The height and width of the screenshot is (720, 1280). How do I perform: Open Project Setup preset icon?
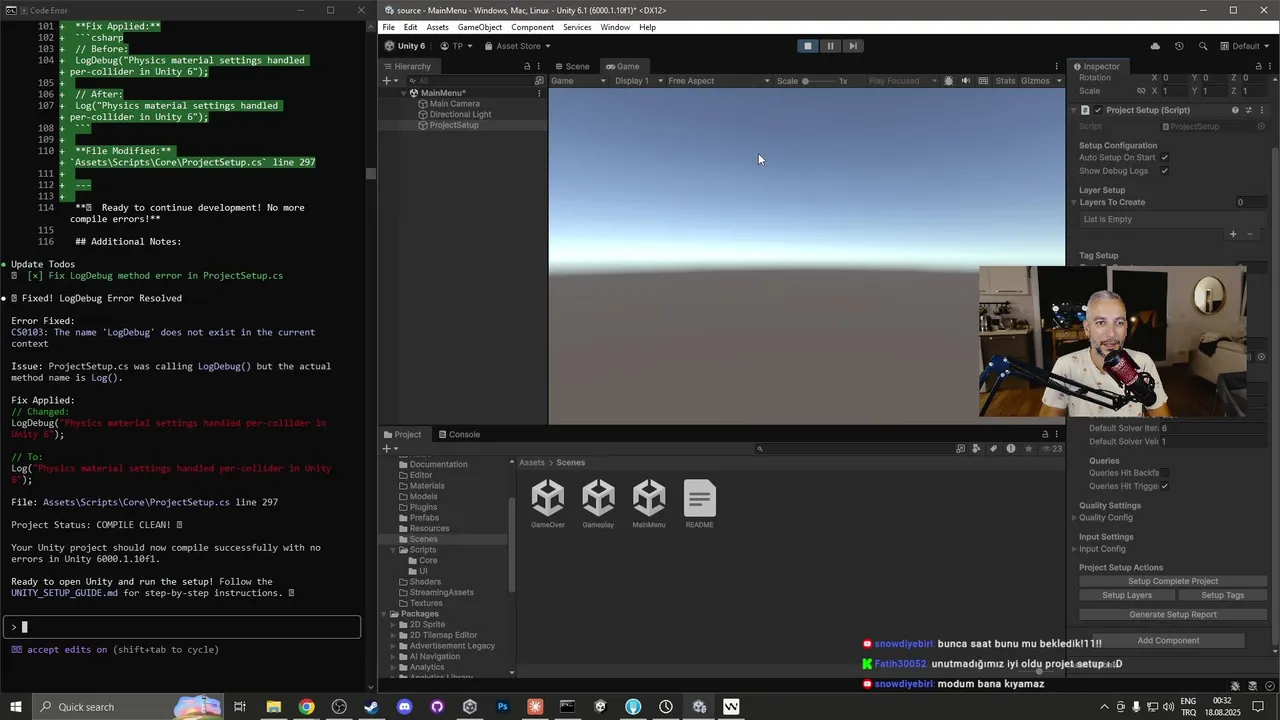(1248, 110)
